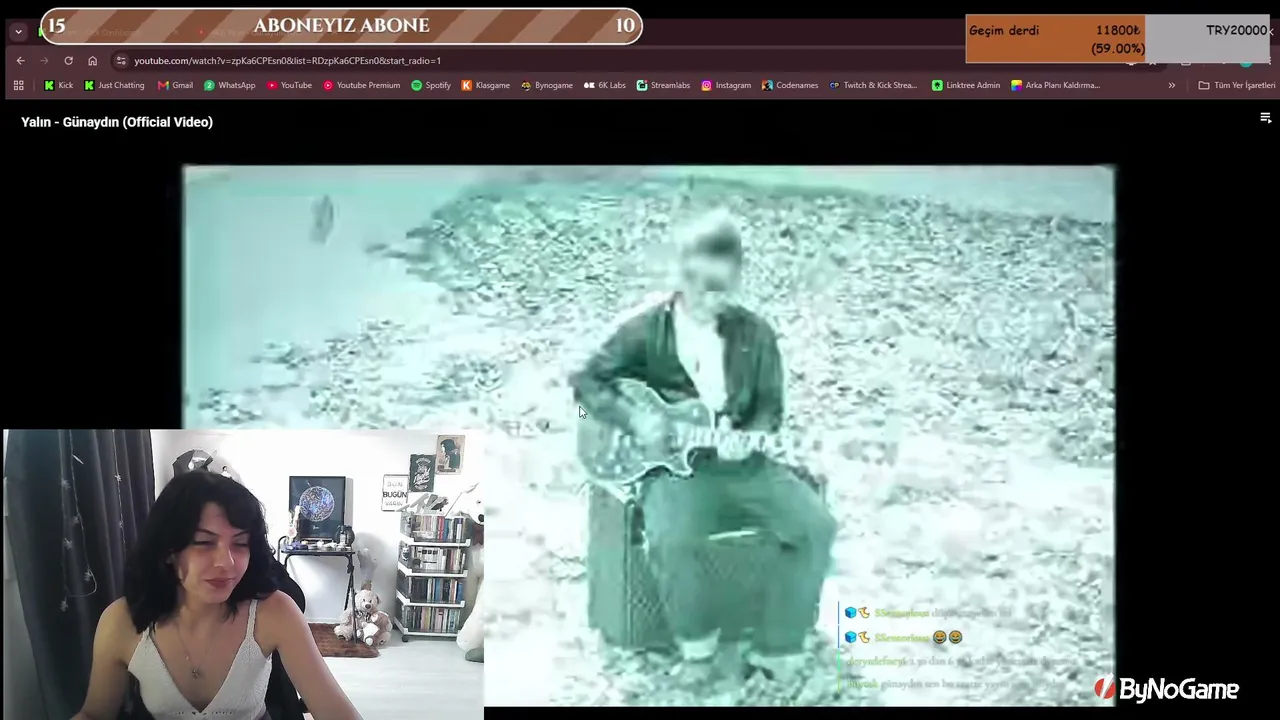The image size is (1280, 720).
Task: Open the Tüm Yer İşaretleri folder
Action: tap(1237, 86)
